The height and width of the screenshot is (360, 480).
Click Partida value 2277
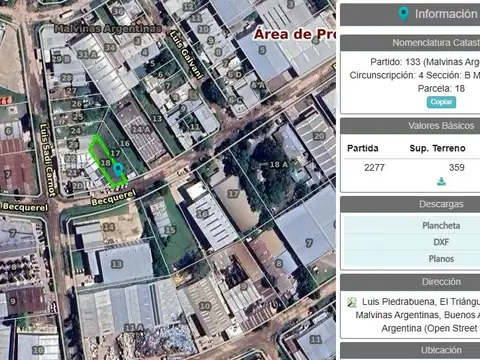pos(374,167)
